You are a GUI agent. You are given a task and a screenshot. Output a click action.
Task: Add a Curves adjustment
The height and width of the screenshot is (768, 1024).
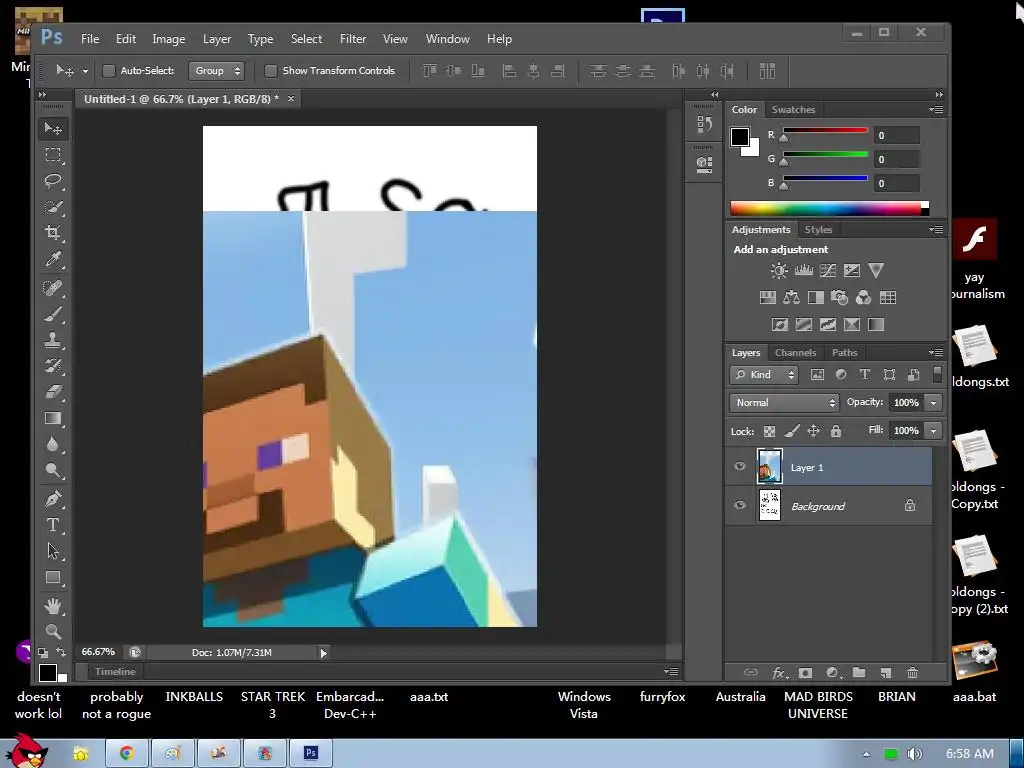(827, 270)
